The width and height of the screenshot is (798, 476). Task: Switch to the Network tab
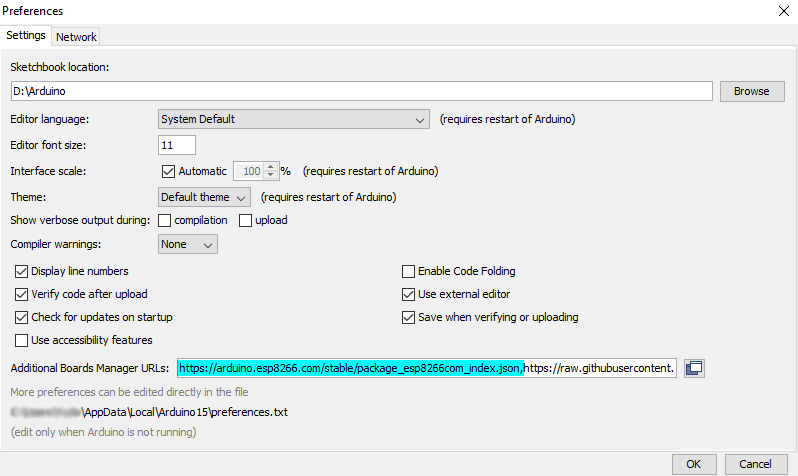[x=76, y=37]
